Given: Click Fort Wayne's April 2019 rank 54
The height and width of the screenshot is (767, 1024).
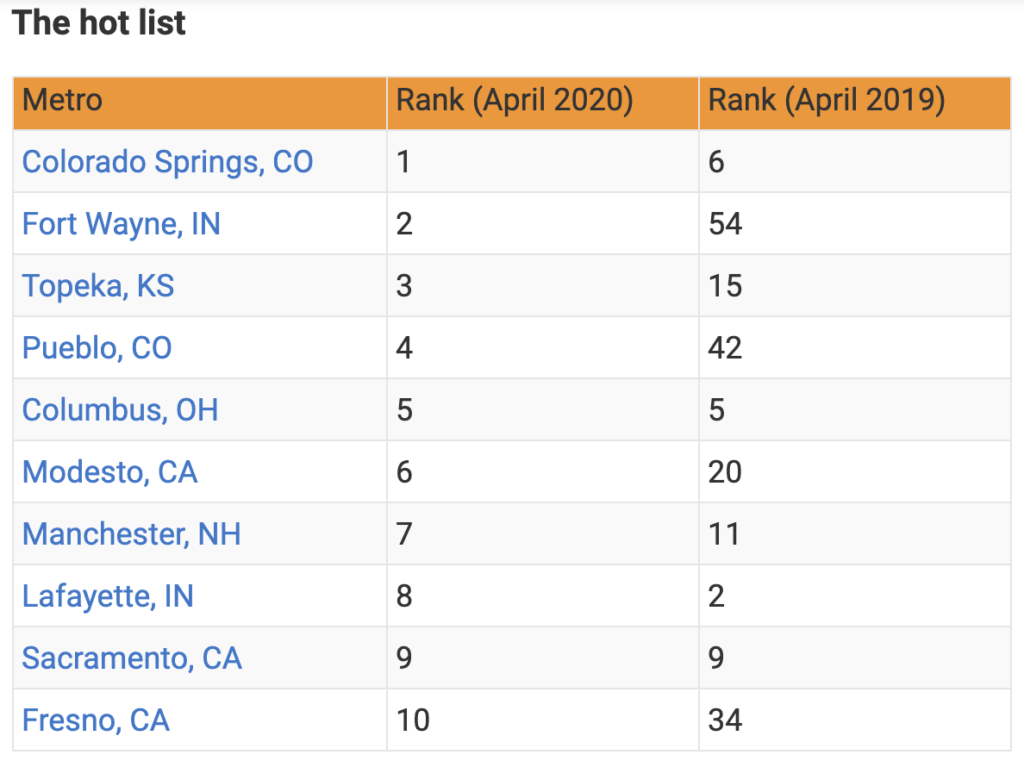Looking at the screenshot, I should tap(726, 224).
